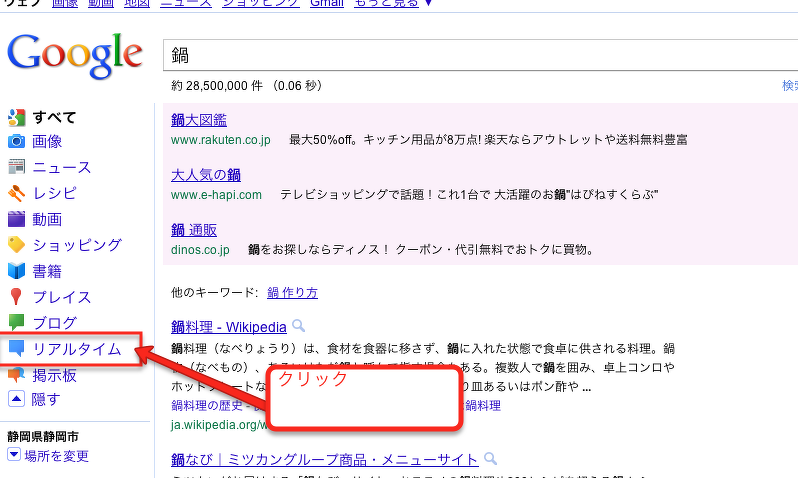Click the すべて multicolor icon
798x478 pixels.
16,118
